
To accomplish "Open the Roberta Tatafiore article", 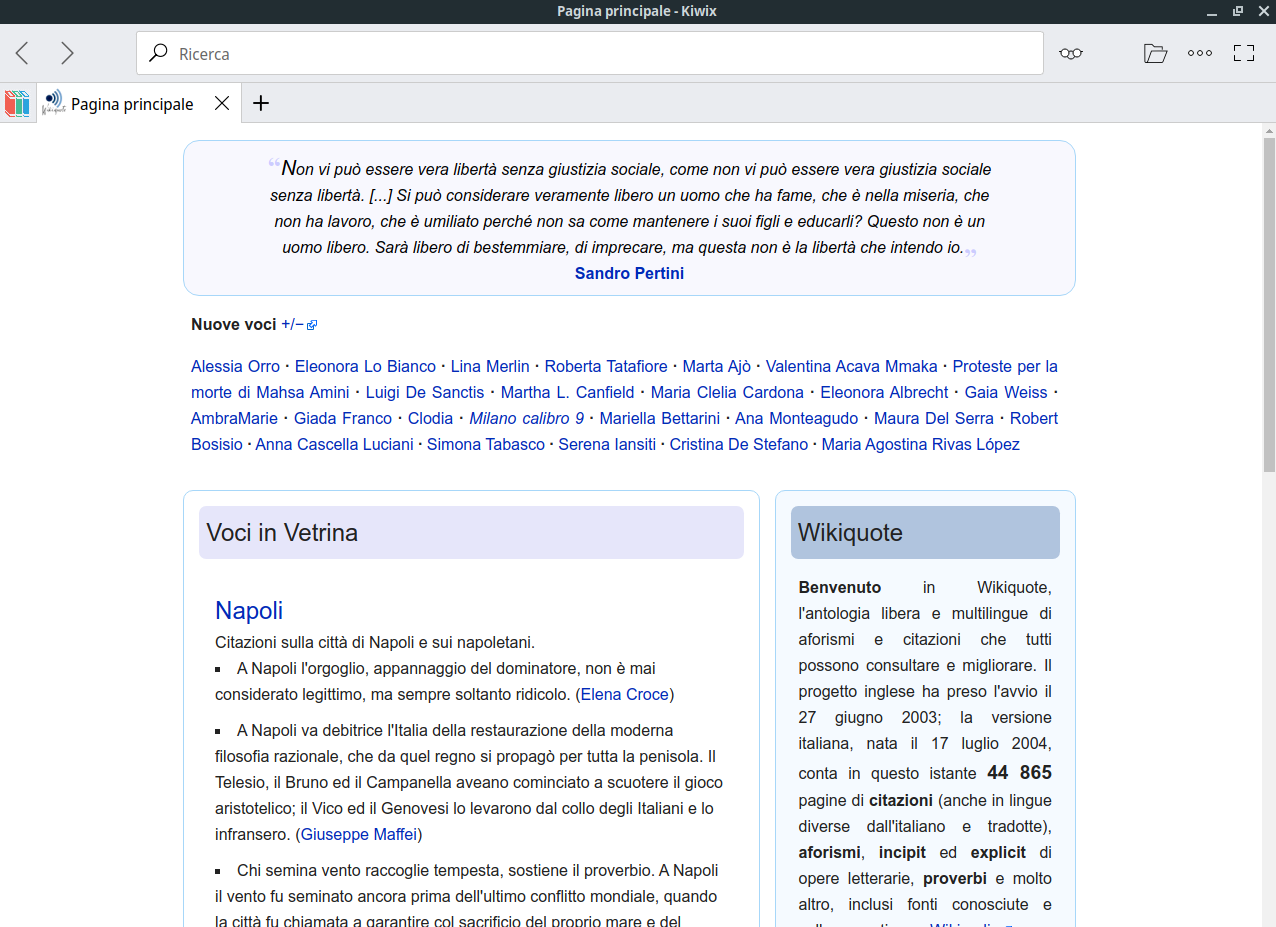I will [606, 366].
